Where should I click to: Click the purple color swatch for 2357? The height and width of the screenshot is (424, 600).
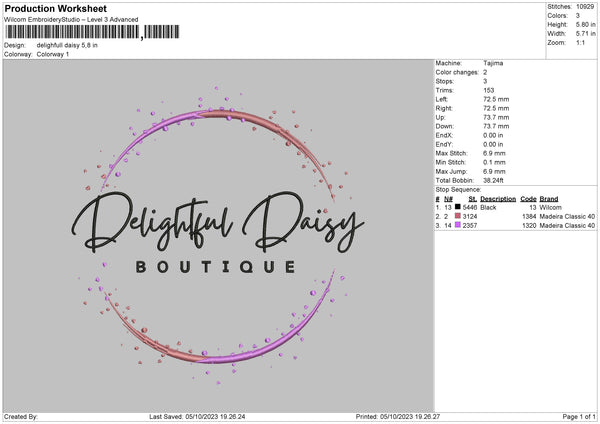click(457, 225)
